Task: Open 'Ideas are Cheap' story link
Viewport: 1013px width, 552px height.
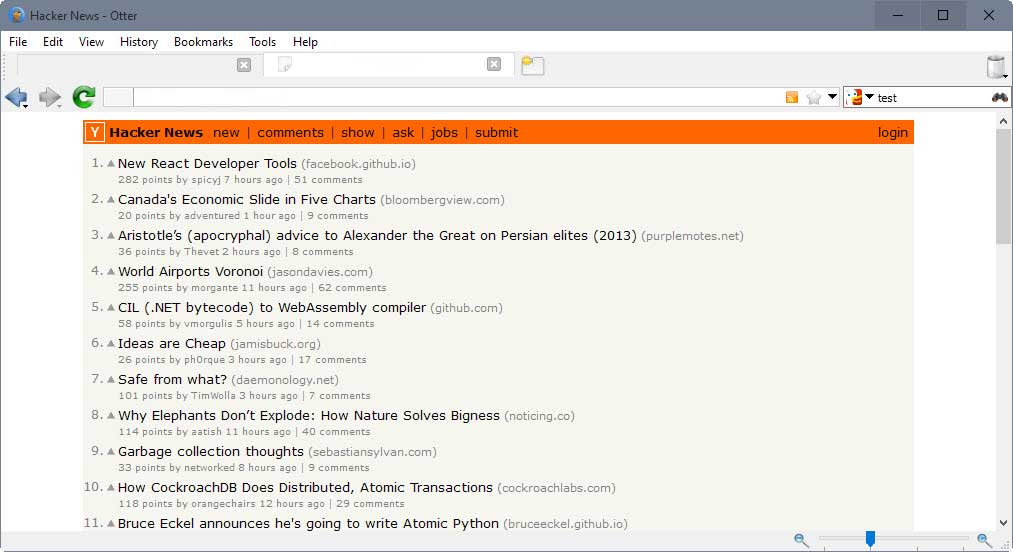Action: point(172,343)
